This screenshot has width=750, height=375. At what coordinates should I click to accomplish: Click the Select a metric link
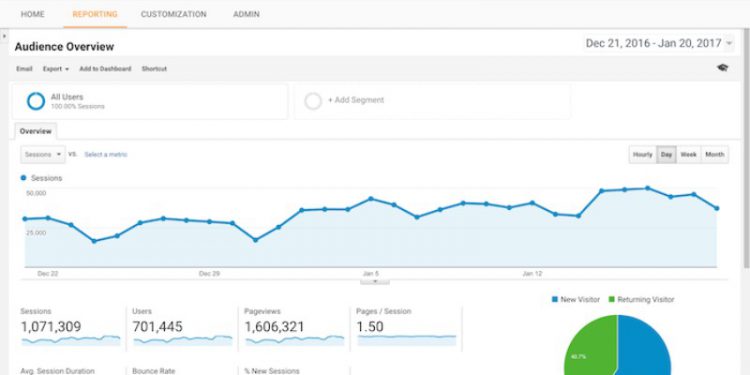[x=106, y=154]
